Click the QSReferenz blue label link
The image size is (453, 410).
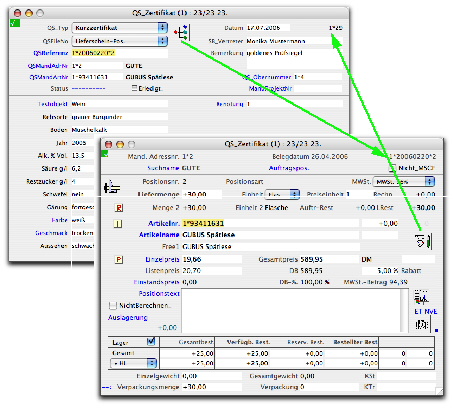(x=51, y=53)
